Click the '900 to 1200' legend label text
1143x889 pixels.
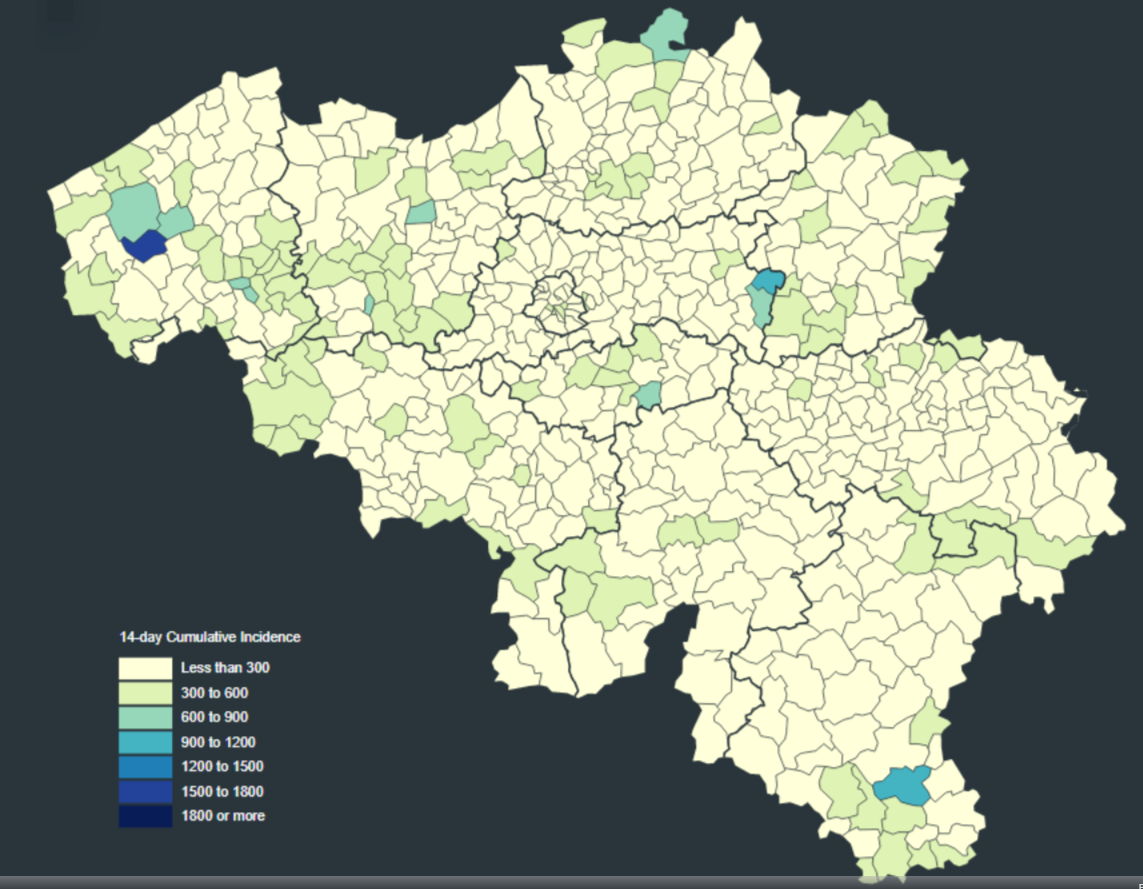point(218,742)
